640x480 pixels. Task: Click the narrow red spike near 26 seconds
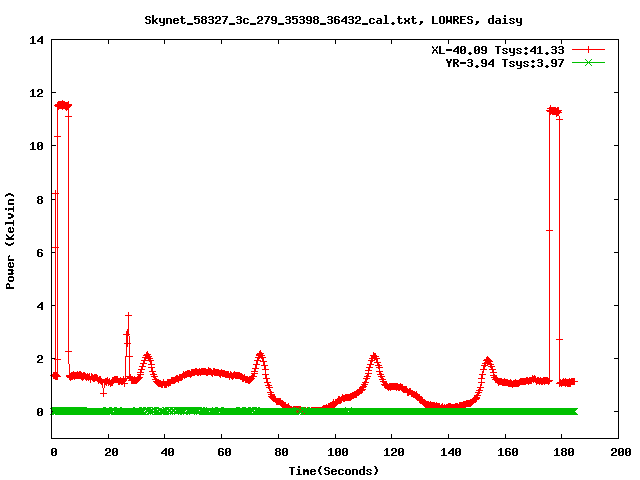click(128, 320)
